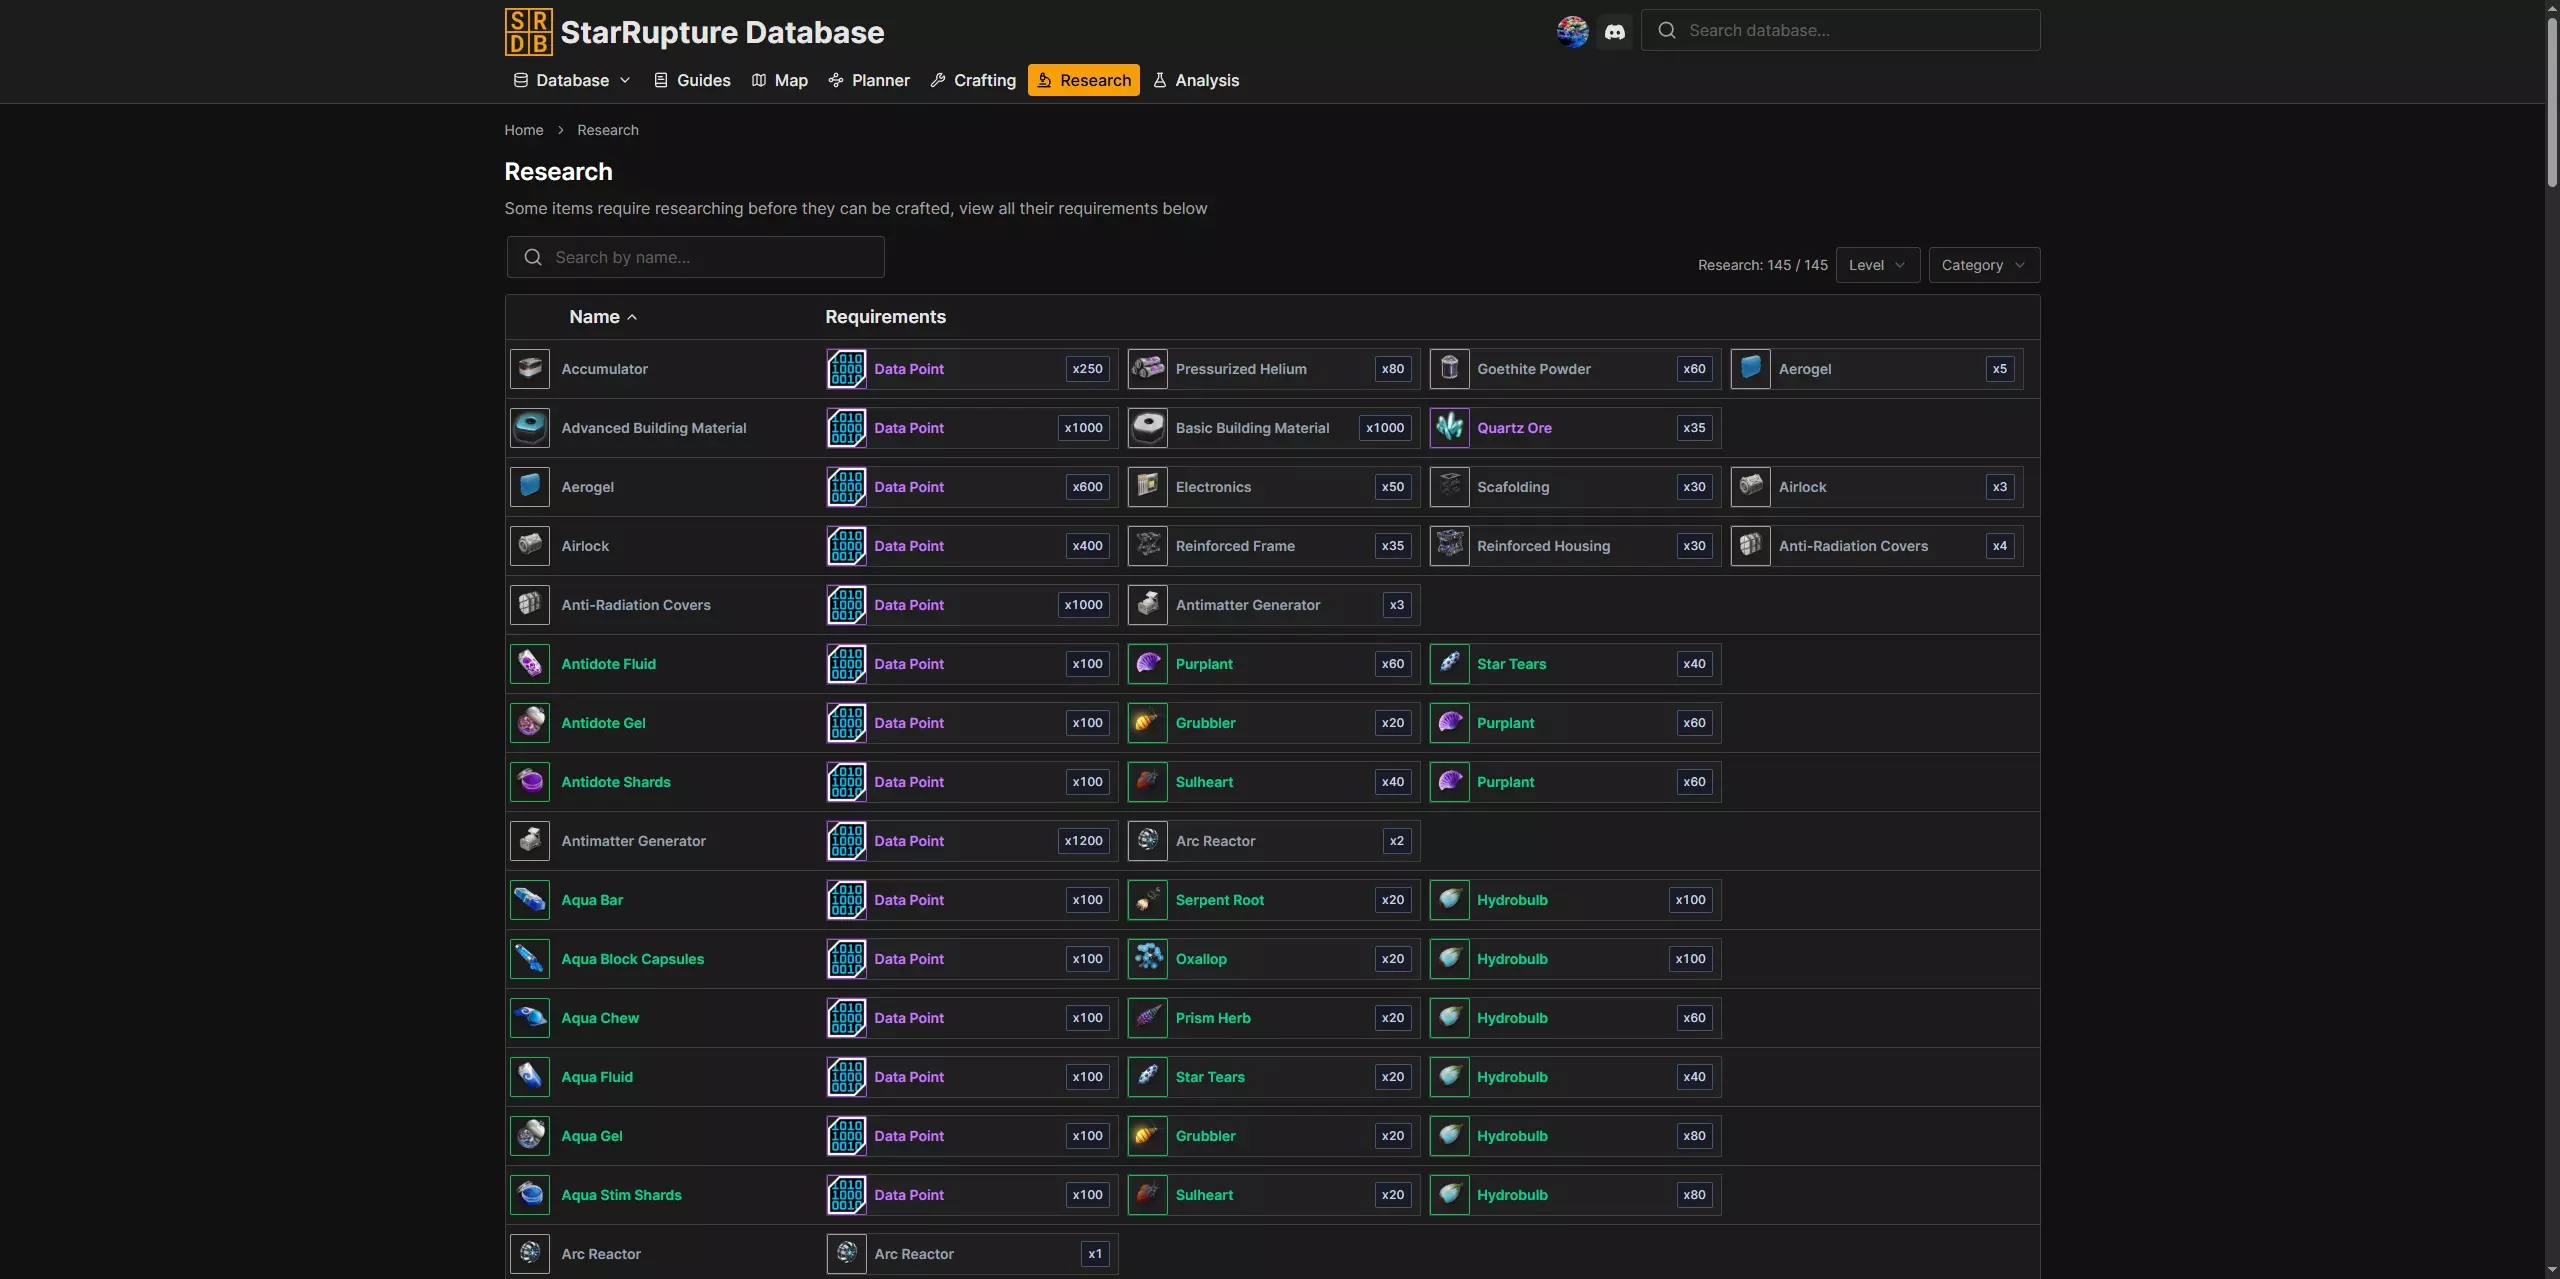Focus the Search by name field

click(x=696, y=257)
